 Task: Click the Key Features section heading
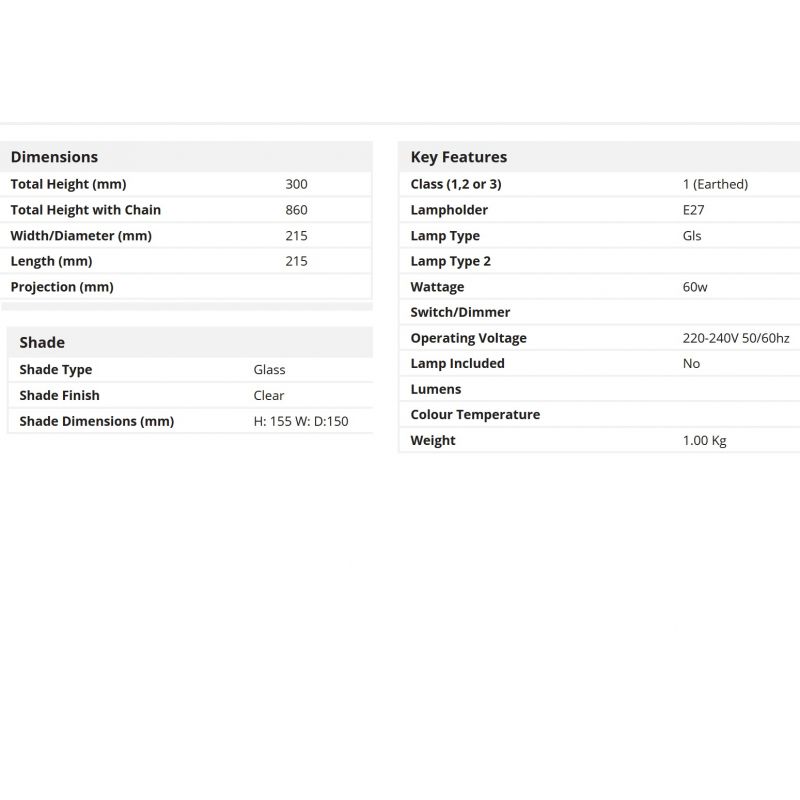click(458, 157)
